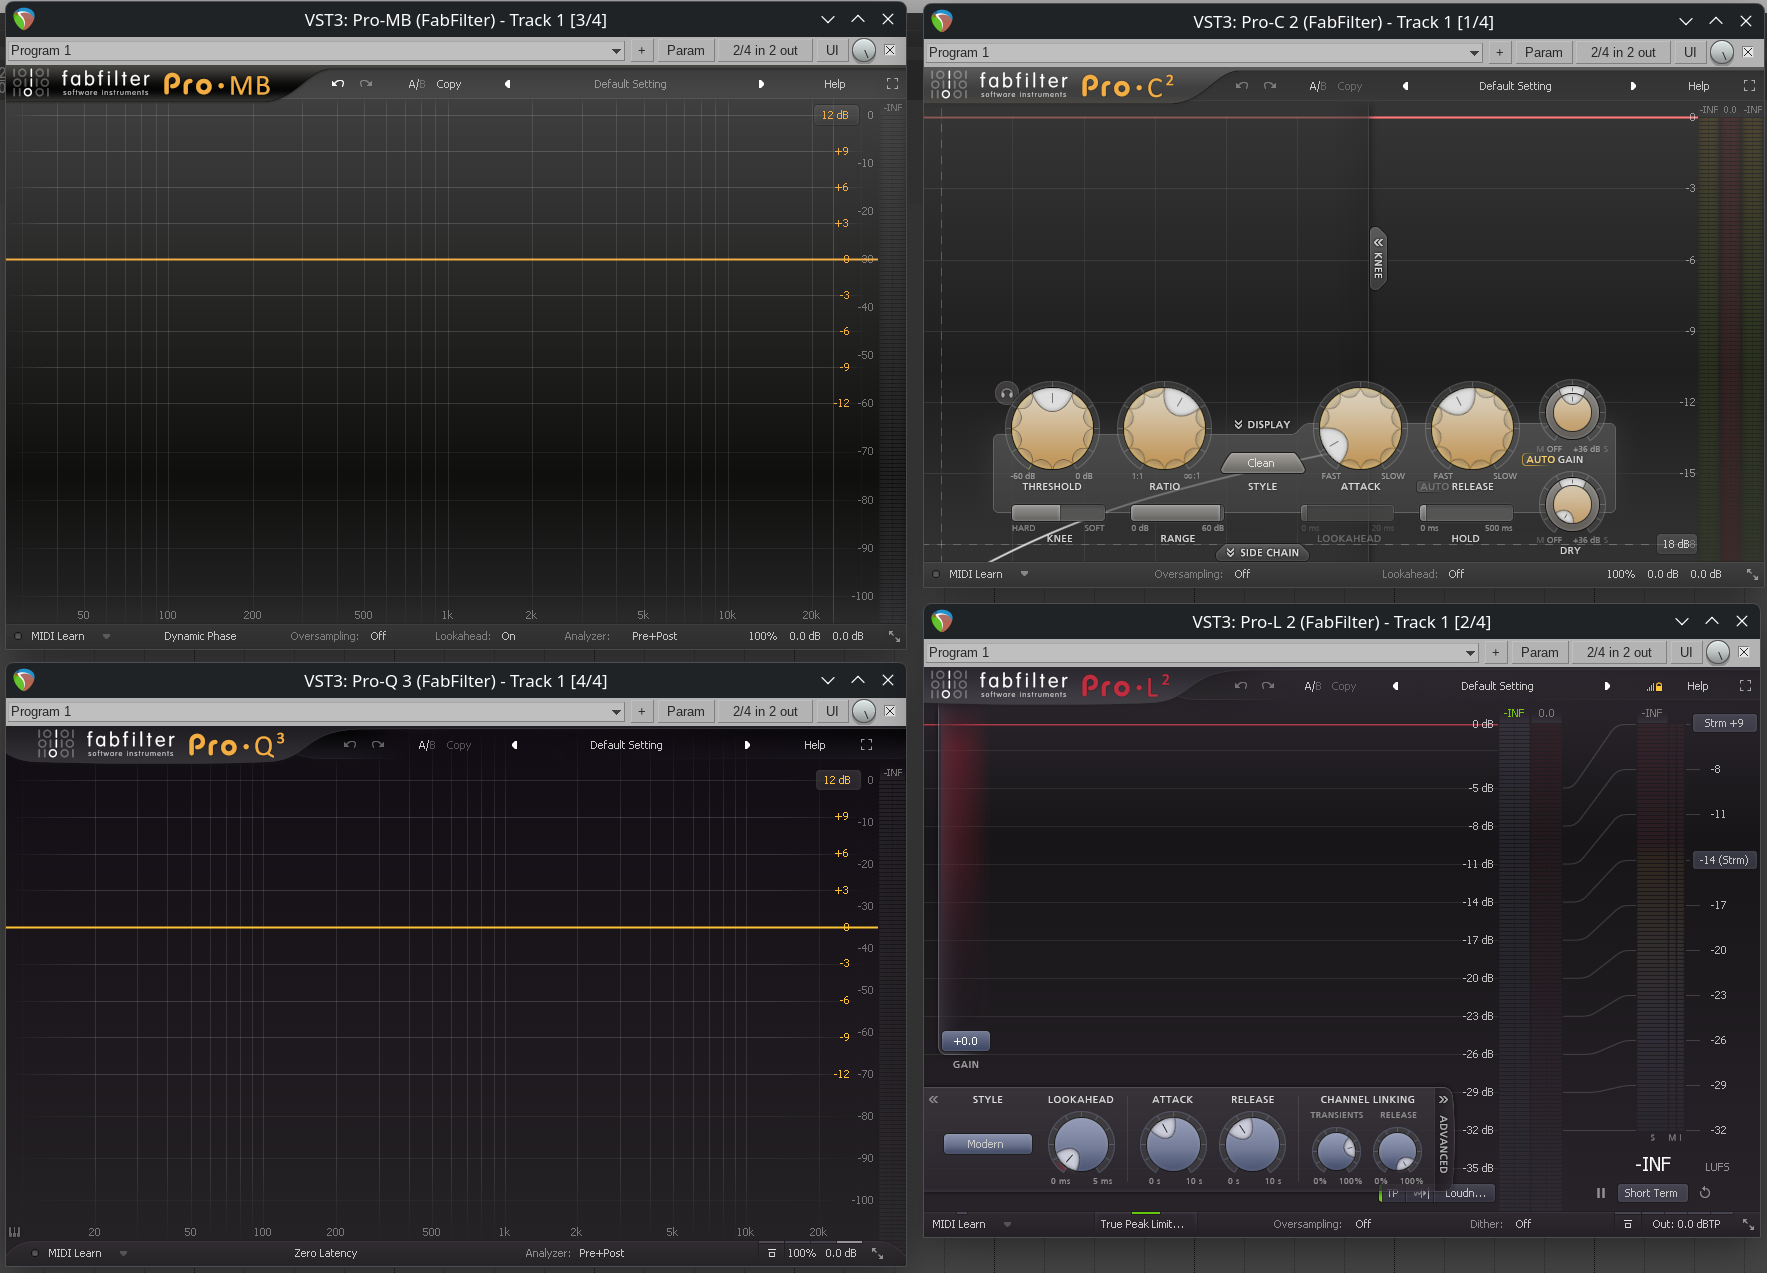Open the Help menu in Pro-L 2
The width and height of the screenshot is (1767, 1273).
coord(1698,686)
